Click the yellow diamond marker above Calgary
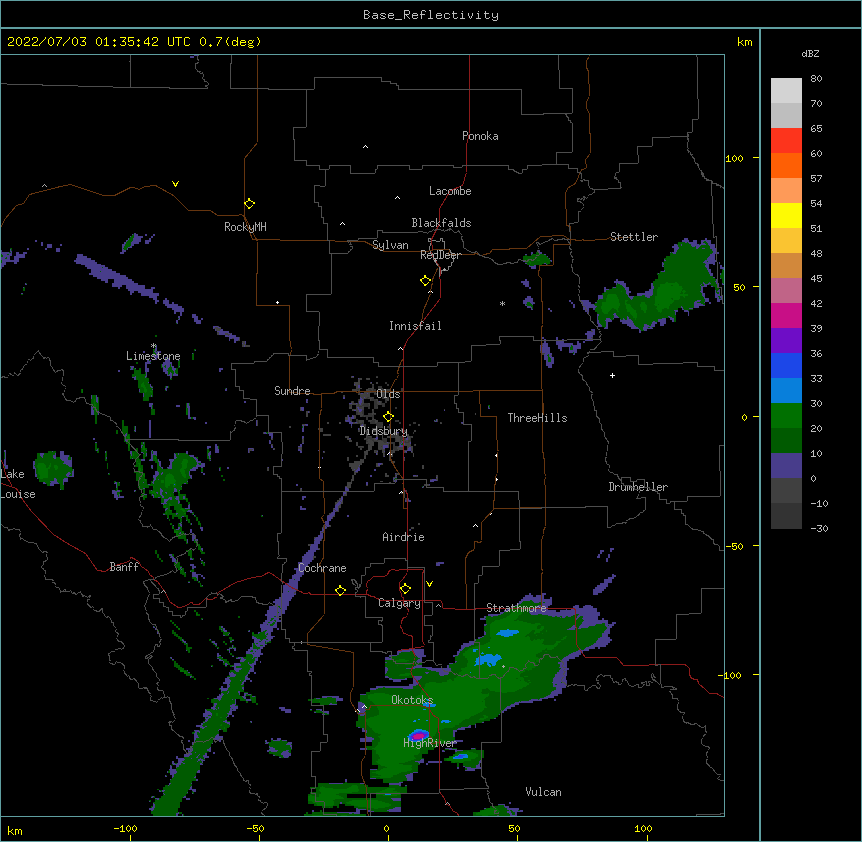862x842 pixels. point(406,589)
